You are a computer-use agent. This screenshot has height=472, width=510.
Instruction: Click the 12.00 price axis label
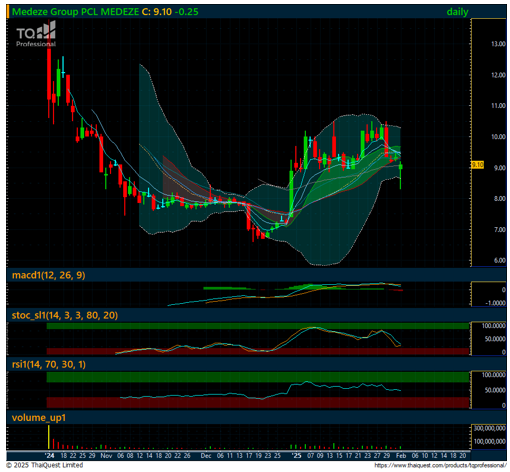(x=498, y=75)
